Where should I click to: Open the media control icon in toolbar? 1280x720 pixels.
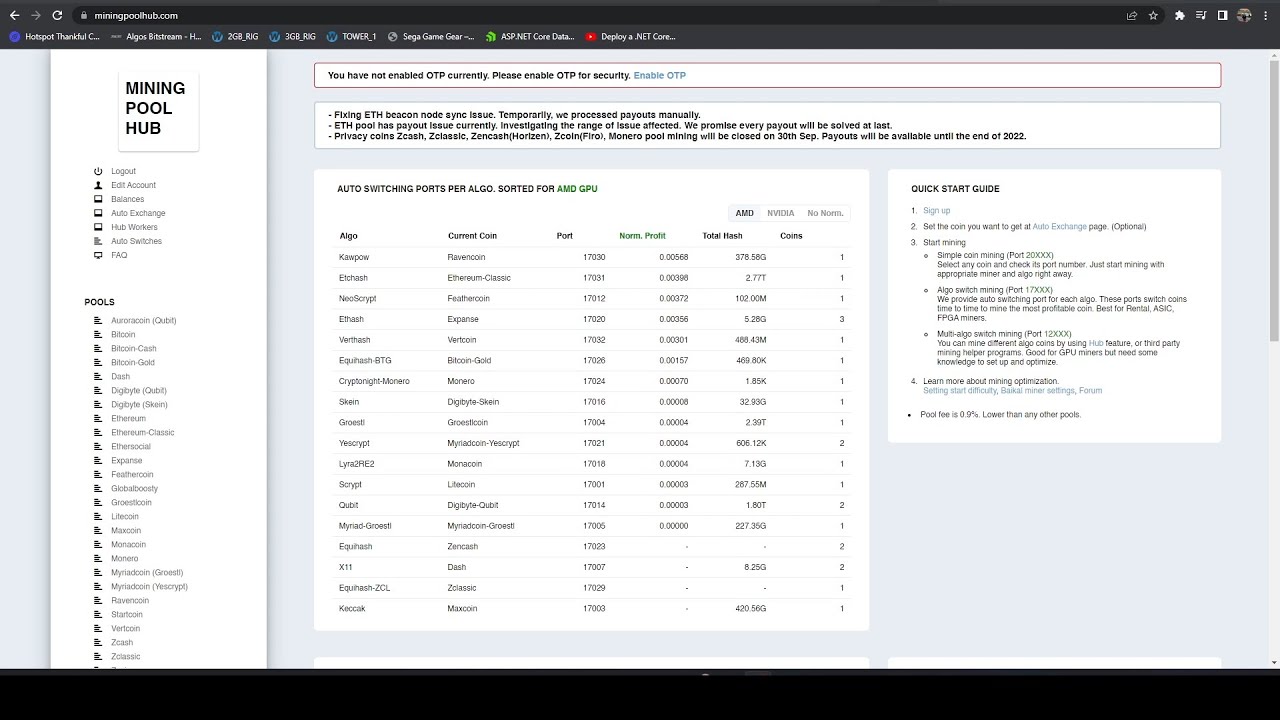point(1201,15)
